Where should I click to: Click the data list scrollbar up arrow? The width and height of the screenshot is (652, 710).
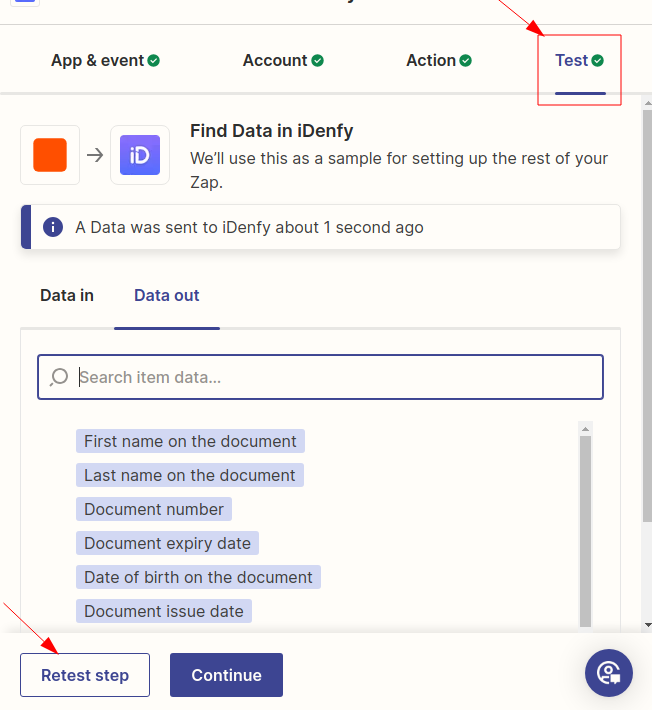point(585,428)
